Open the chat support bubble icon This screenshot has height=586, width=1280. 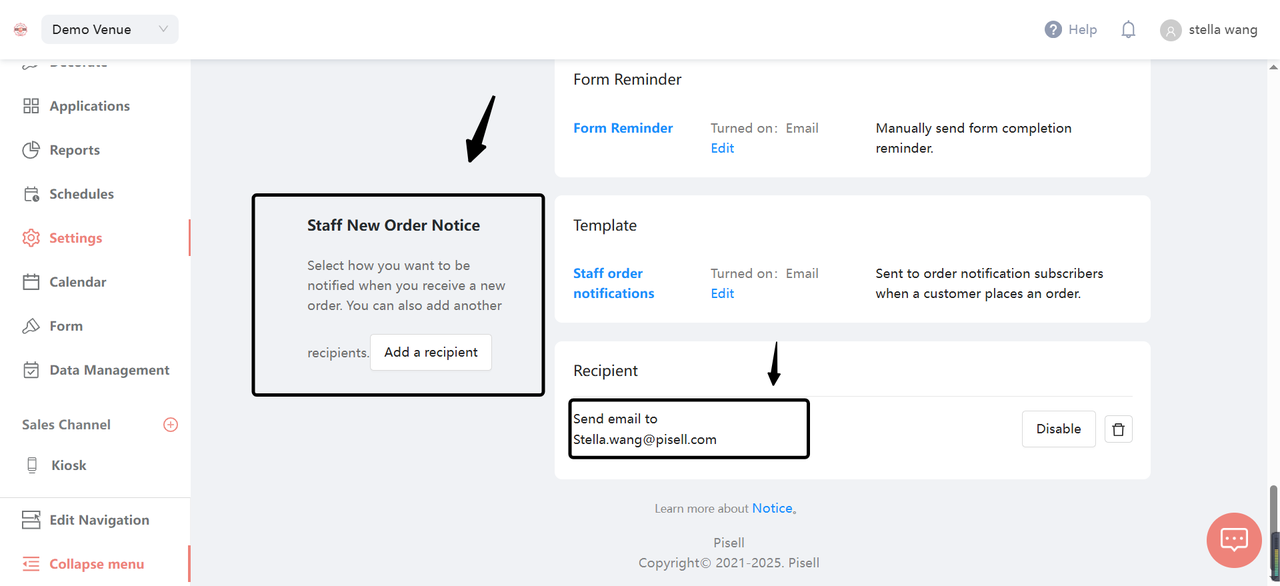(x=1234, y=539)
